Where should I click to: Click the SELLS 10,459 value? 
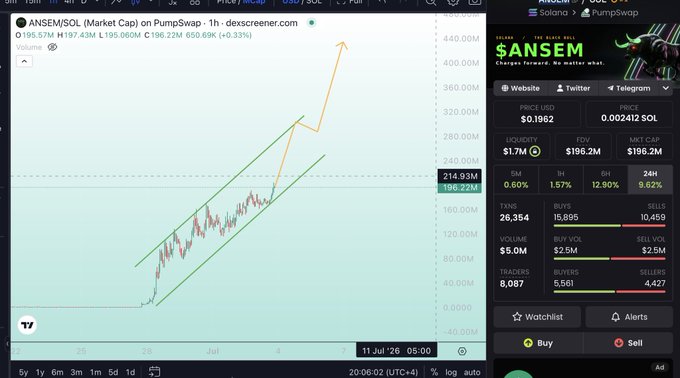[653, 217]
